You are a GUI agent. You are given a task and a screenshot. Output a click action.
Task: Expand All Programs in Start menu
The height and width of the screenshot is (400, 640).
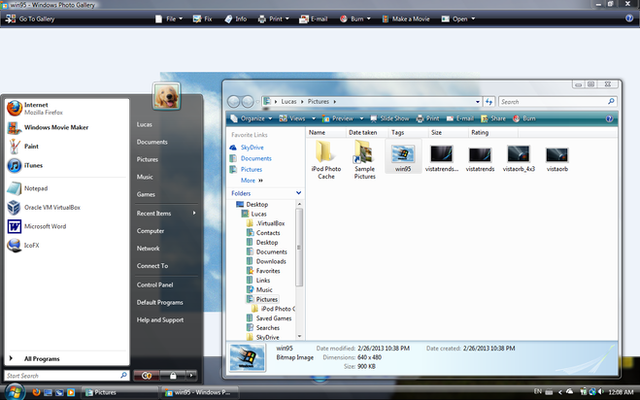click(x=67, y=359)
